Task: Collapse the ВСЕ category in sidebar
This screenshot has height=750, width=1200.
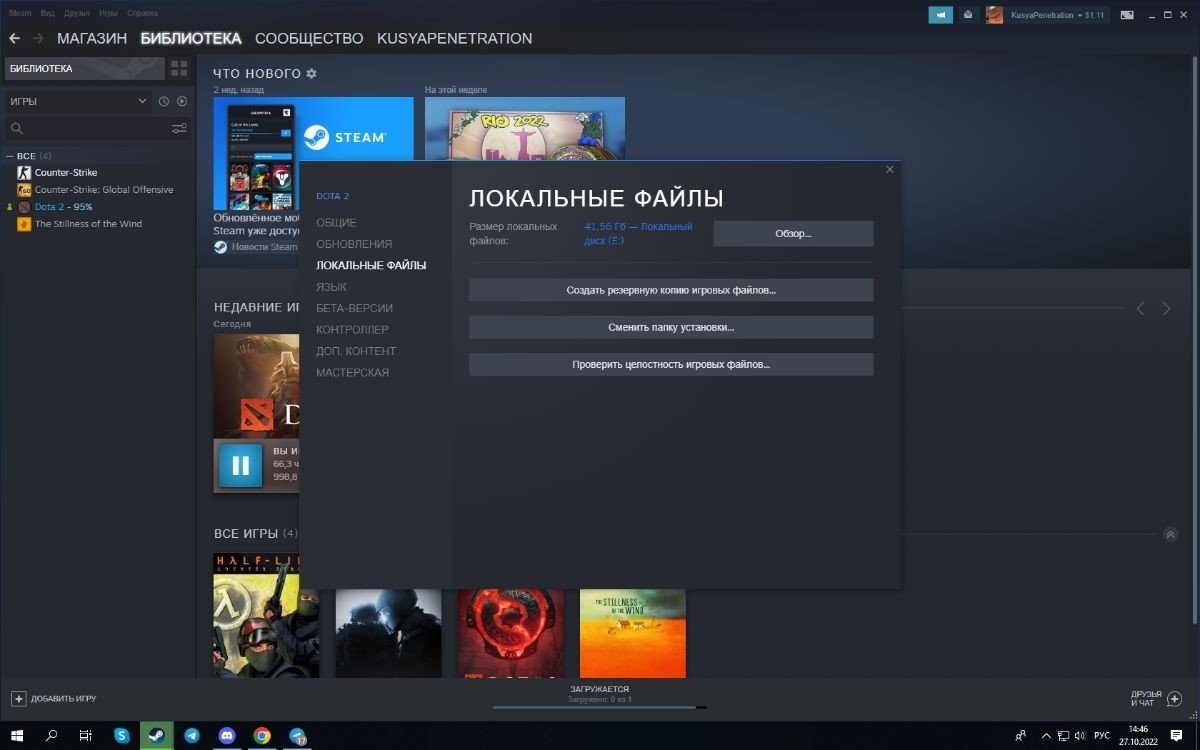Action: (10, 156)
